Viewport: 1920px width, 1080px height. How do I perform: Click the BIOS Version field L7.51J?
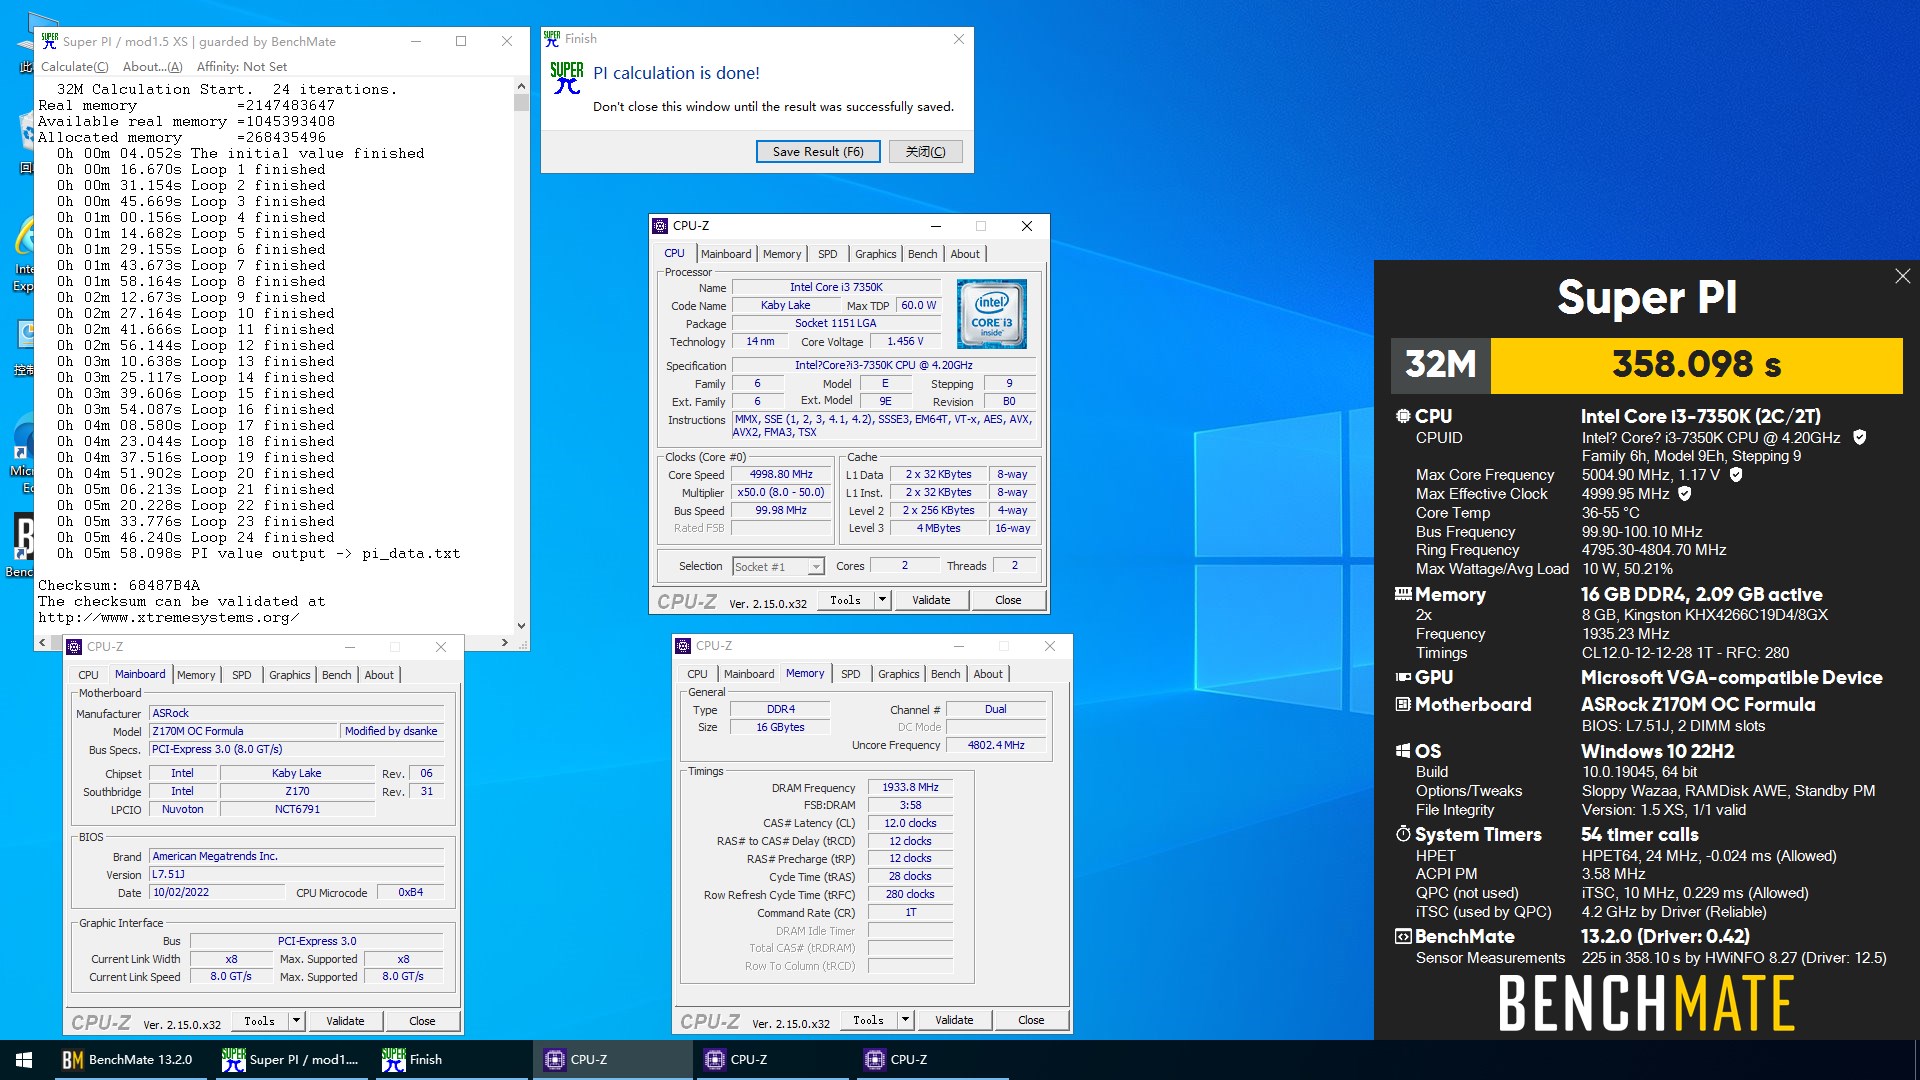[x=296, y=875]
